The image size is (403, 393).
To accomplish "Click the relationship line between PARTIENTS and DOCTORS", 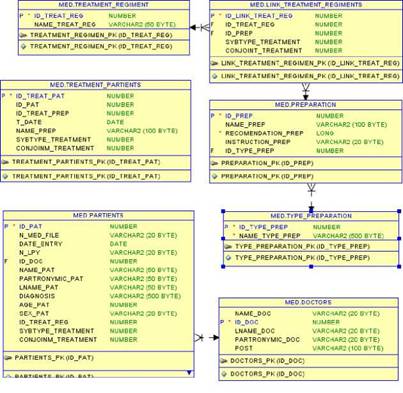I will (207, 338).
